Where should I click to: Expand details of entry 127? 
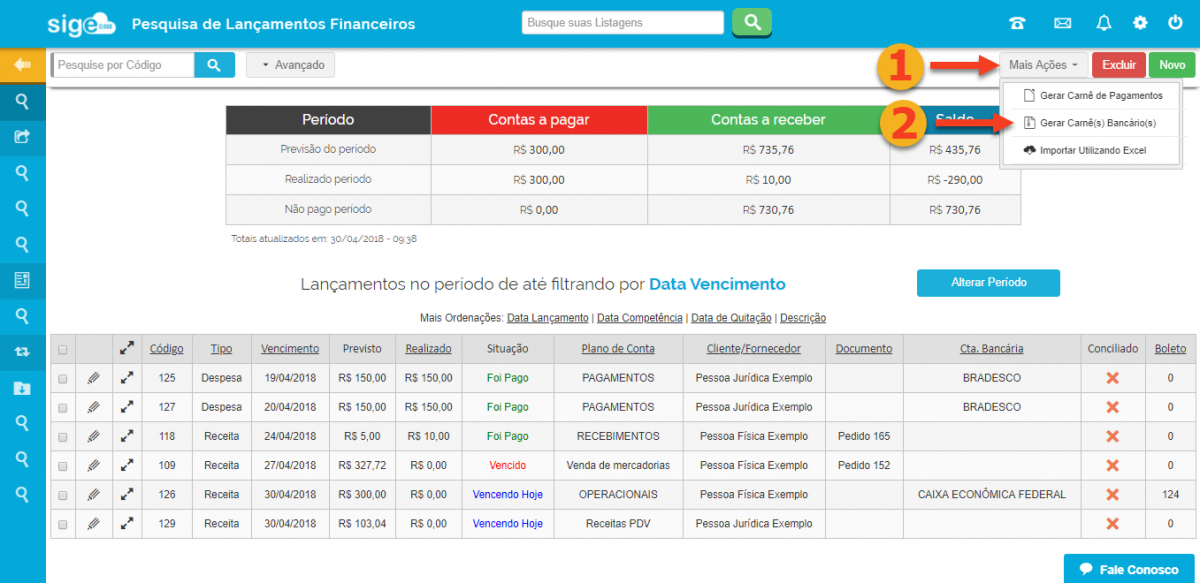click(127, 408)
